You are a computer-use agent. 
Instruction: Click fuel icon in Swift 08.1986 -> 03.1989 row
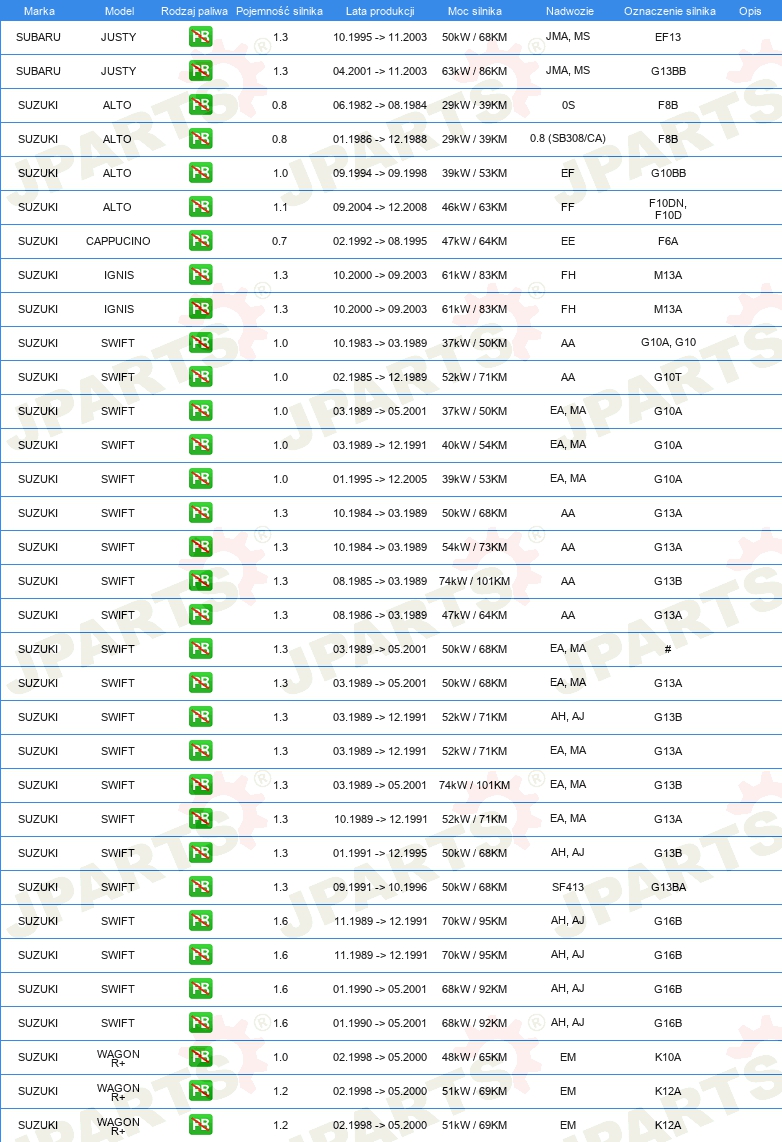[200, 615]
